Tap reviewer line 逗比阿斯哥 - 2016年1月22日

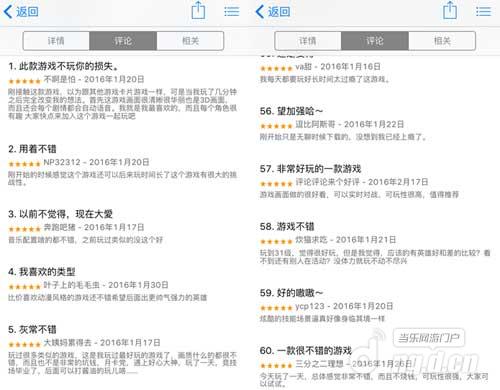(x=350, y=124)
